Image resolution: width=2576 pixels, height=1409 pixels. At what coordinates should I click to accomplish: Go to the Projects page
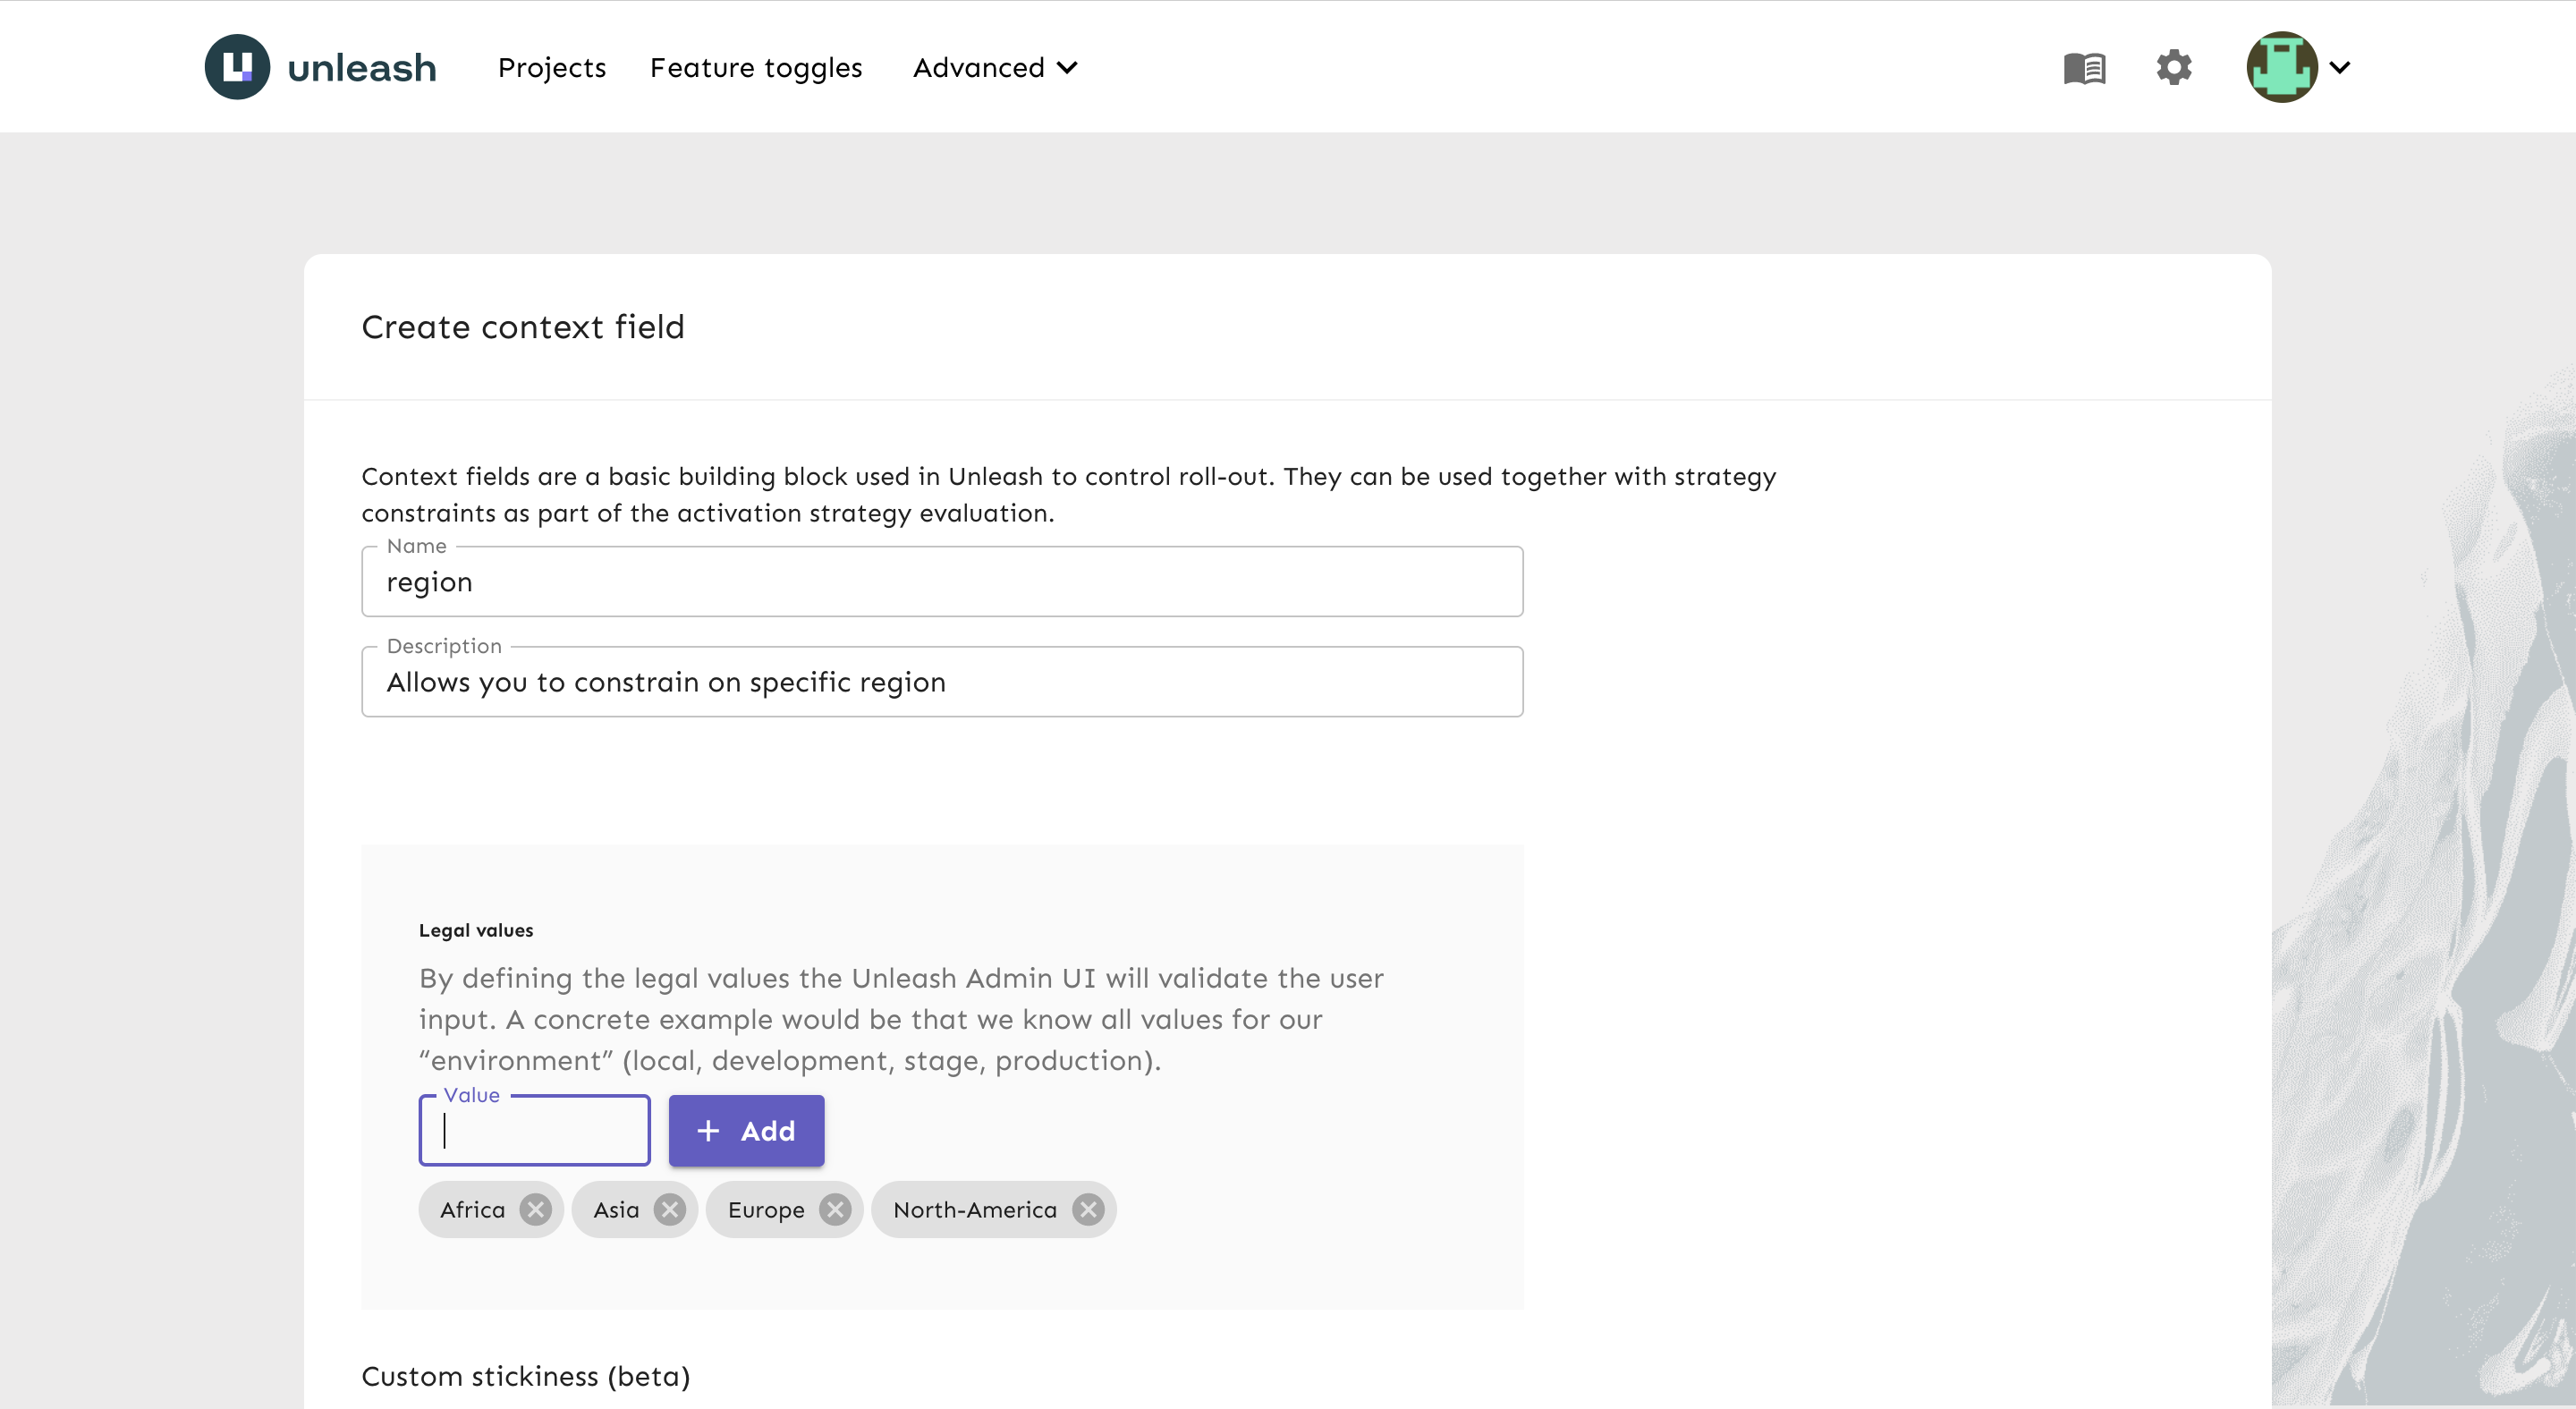tap(552, 67)
